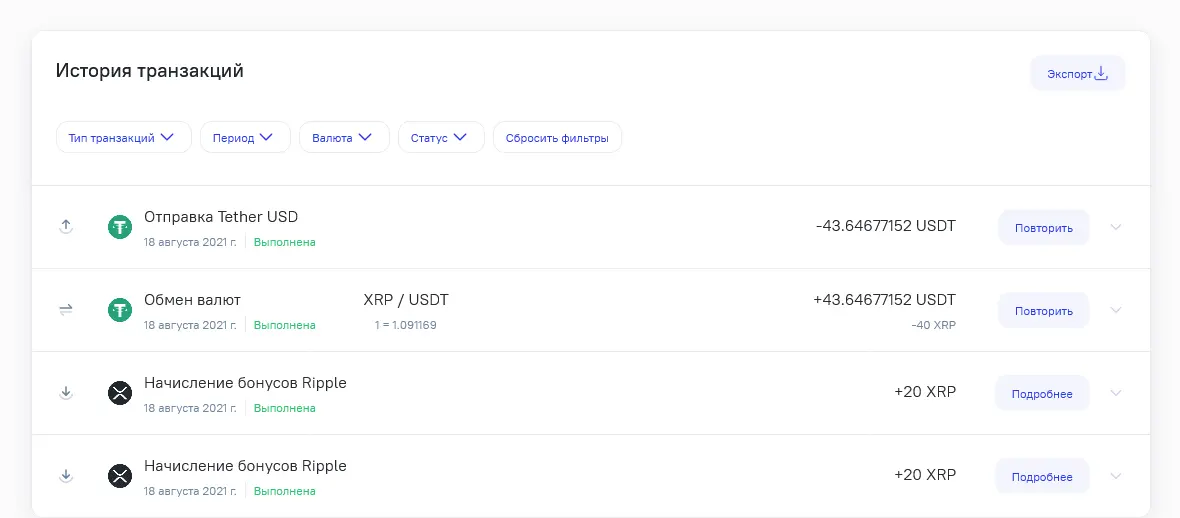This screenshot has width=1180, height=518.
Task: Click the download arrow icon in the last Начисление бонусов Ripple row
Action: [x=65, y=475]
